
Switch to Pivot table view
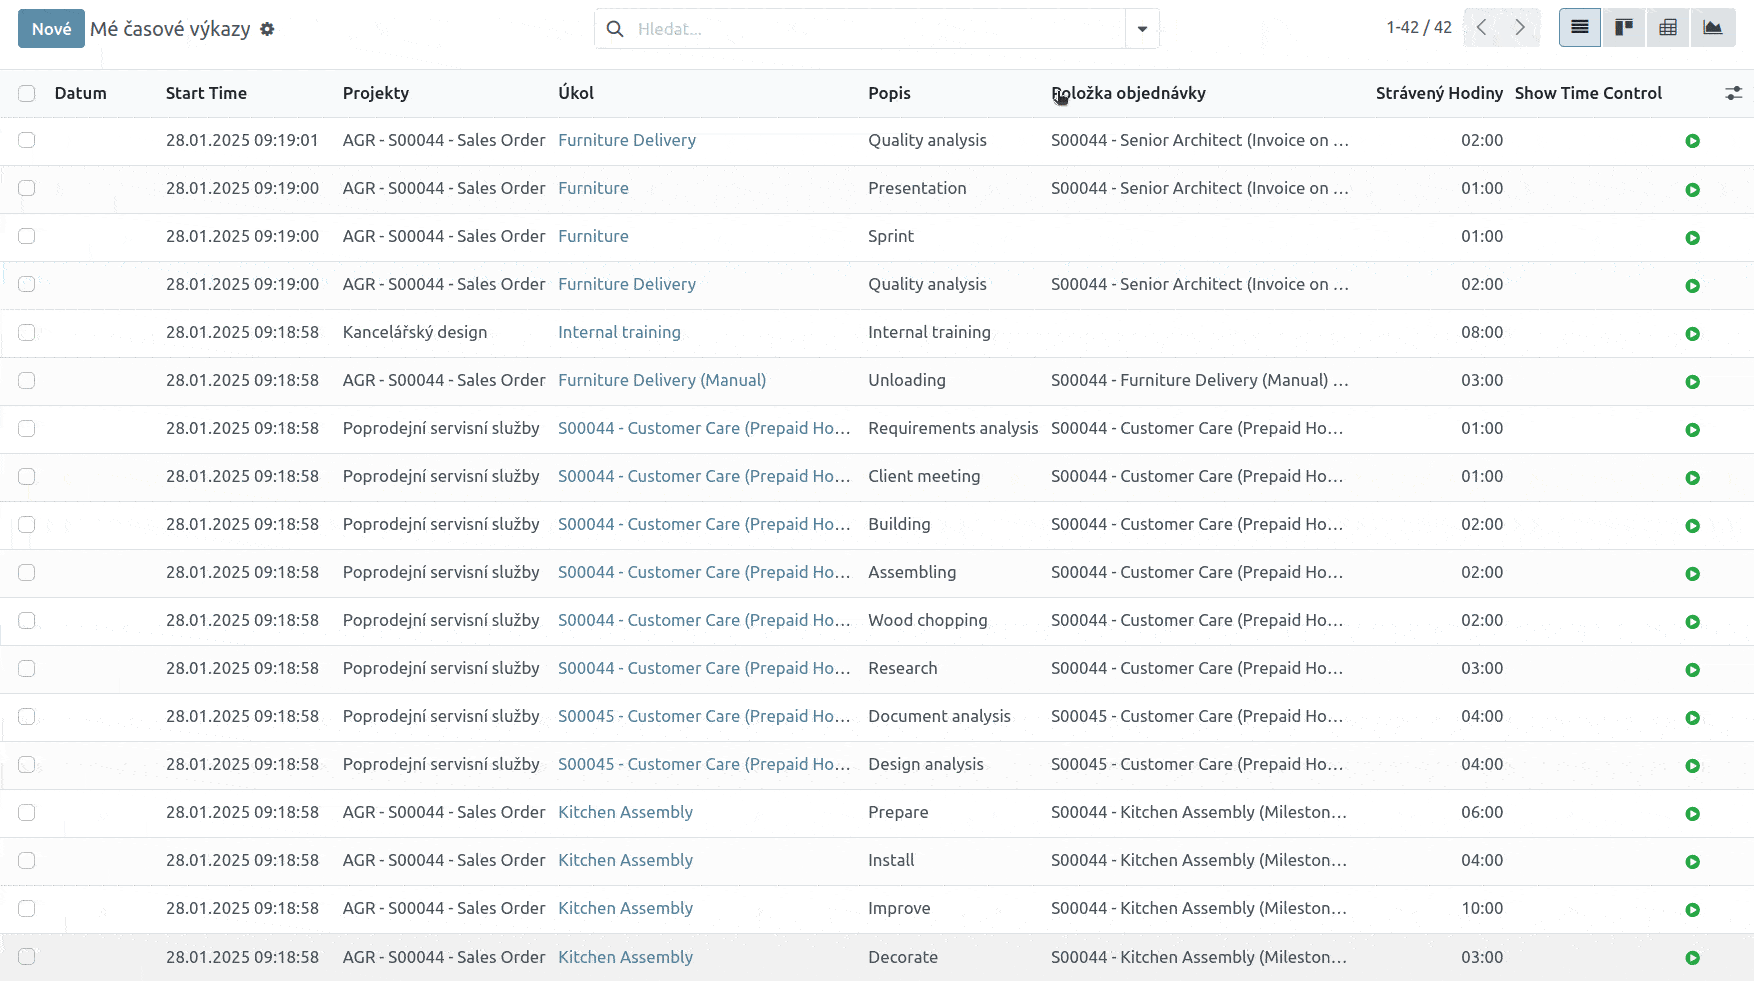click(x=1667, y=27)
